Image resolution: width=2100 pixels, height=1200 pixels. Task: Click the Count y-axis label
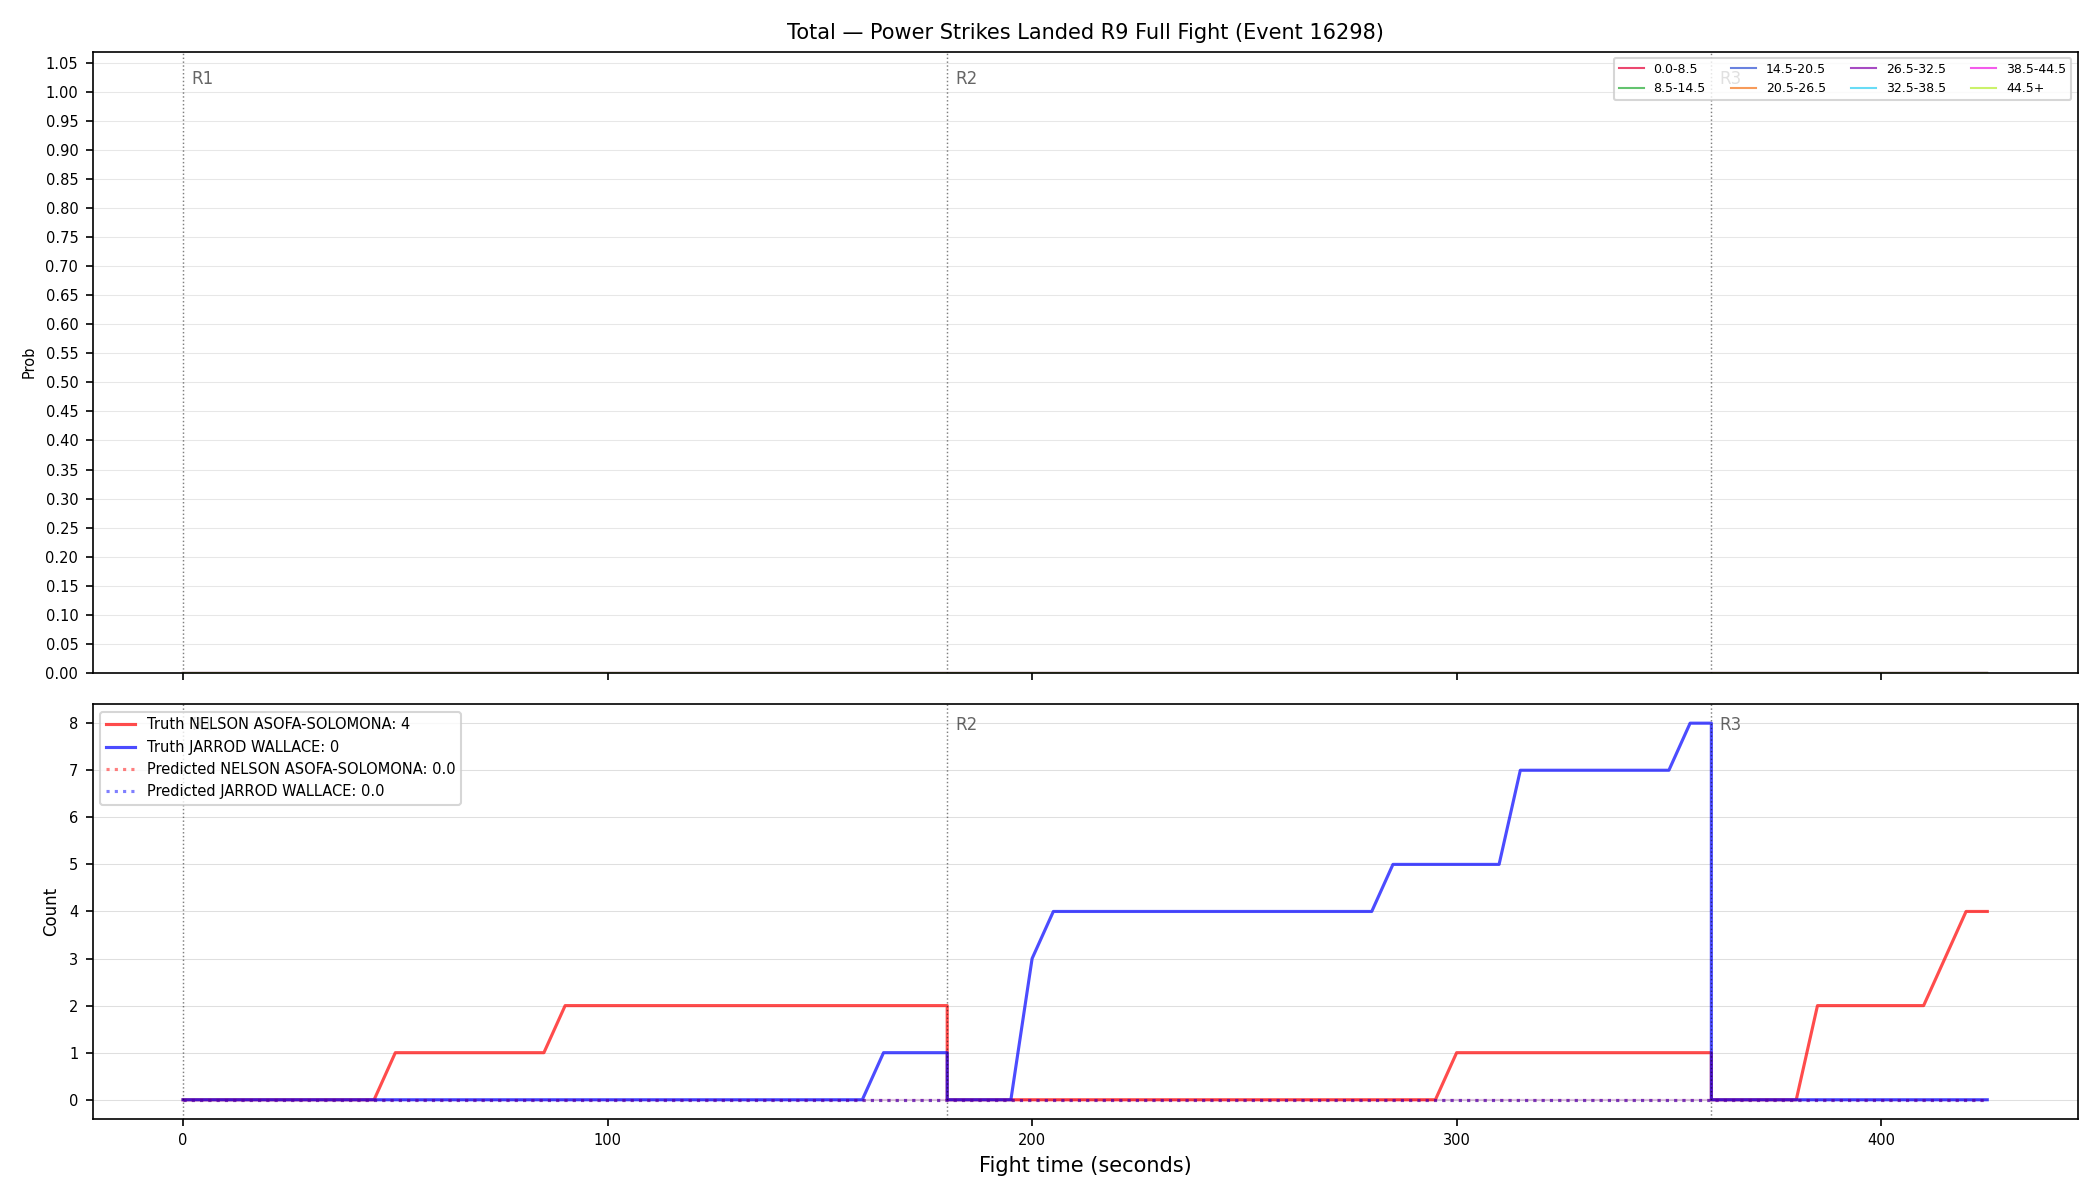50,912
